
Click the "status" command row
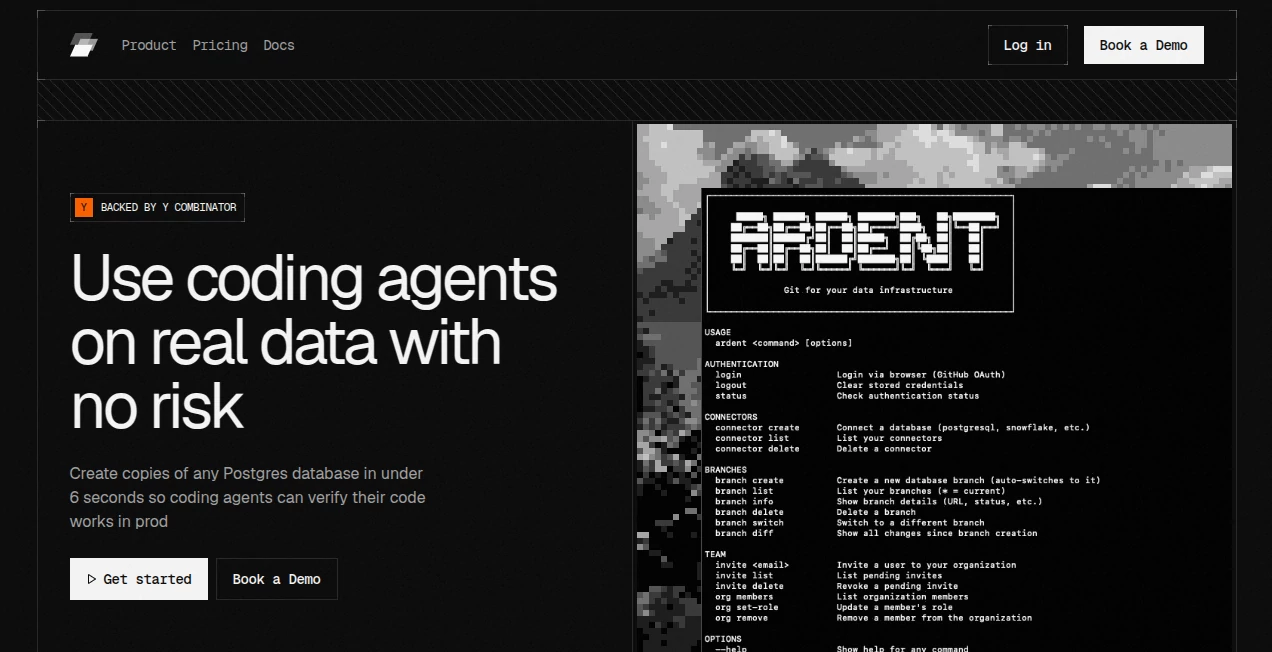pyautogui.click(x=731, y=396)
